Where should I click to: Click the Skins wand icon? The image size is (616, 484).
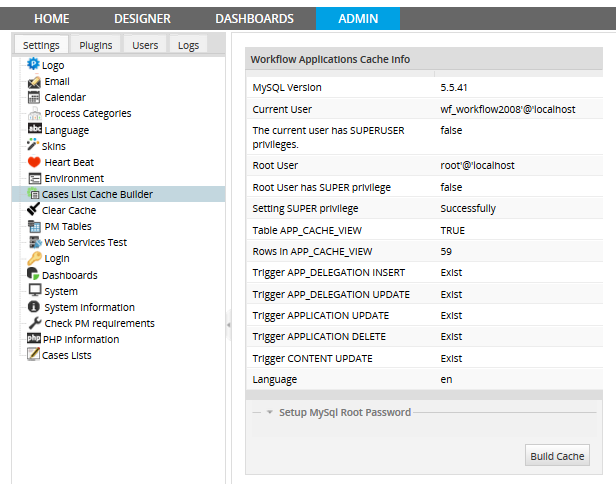pos(33,146)
